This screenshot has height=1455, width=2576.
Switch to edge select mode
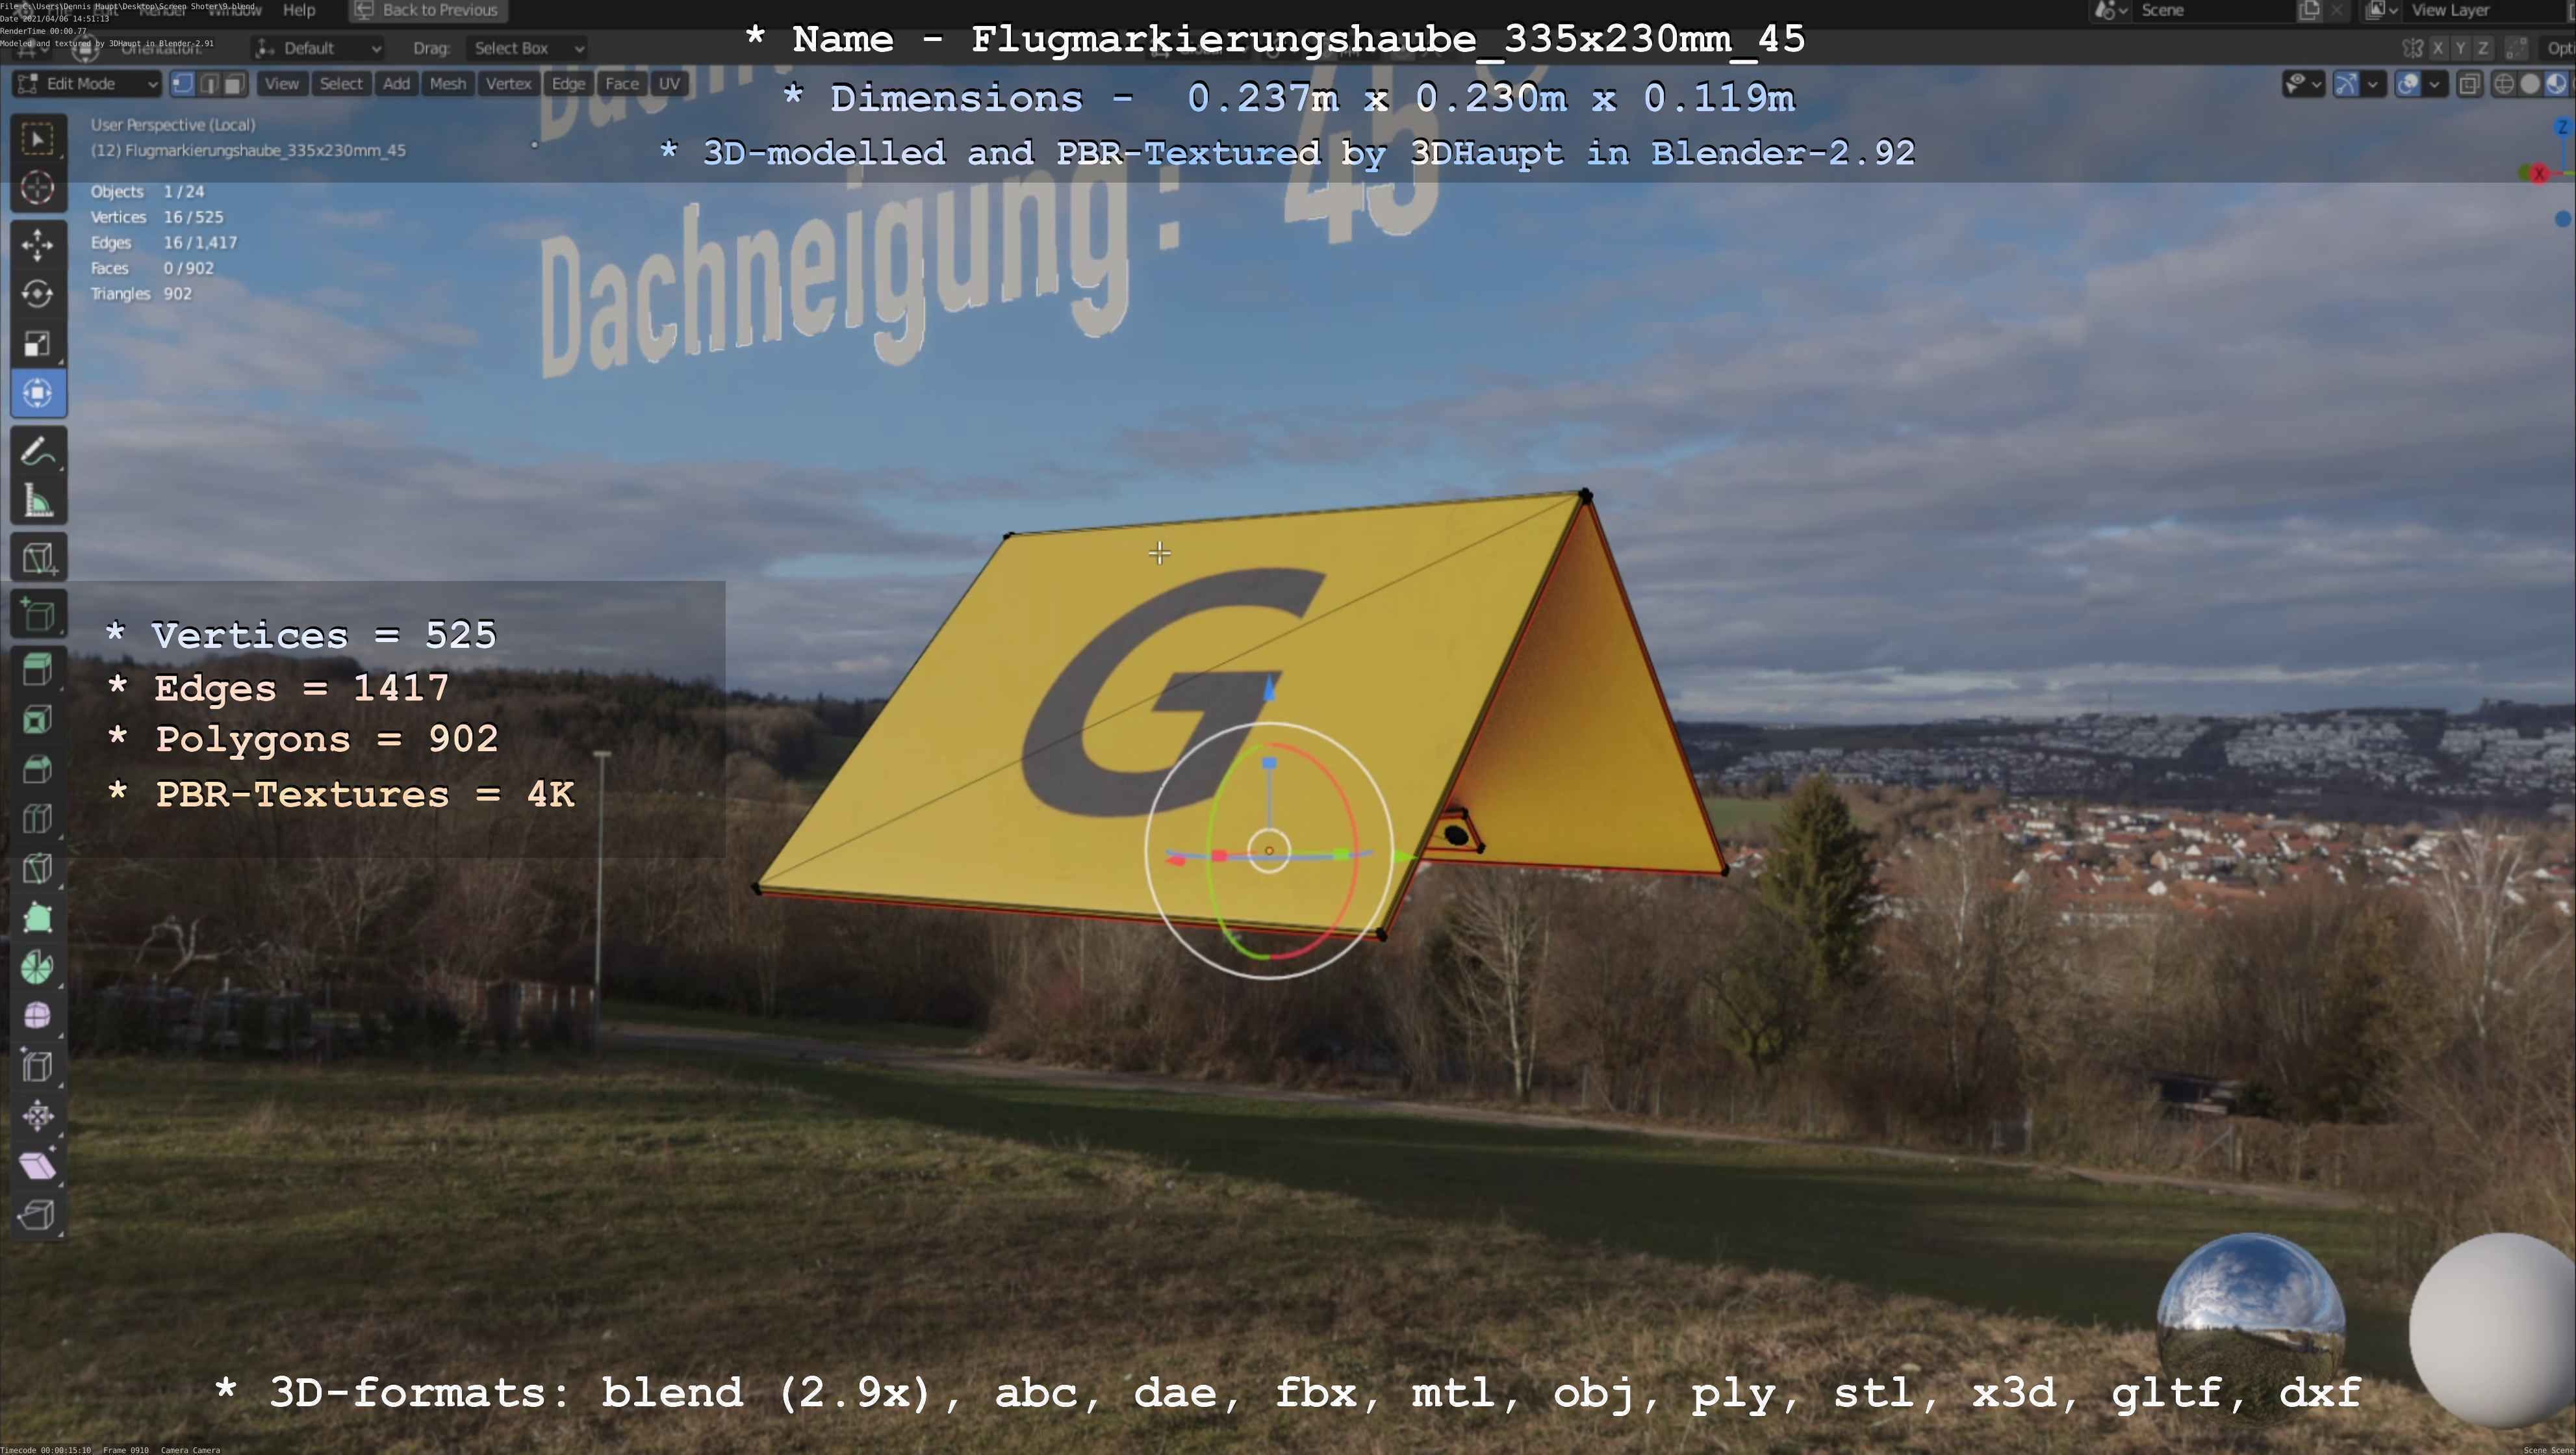point(209,84)
